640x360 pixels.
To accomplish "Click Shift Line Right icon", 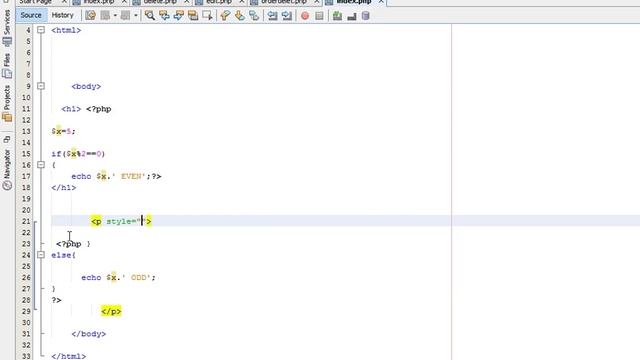I will [x=287, y=16].
